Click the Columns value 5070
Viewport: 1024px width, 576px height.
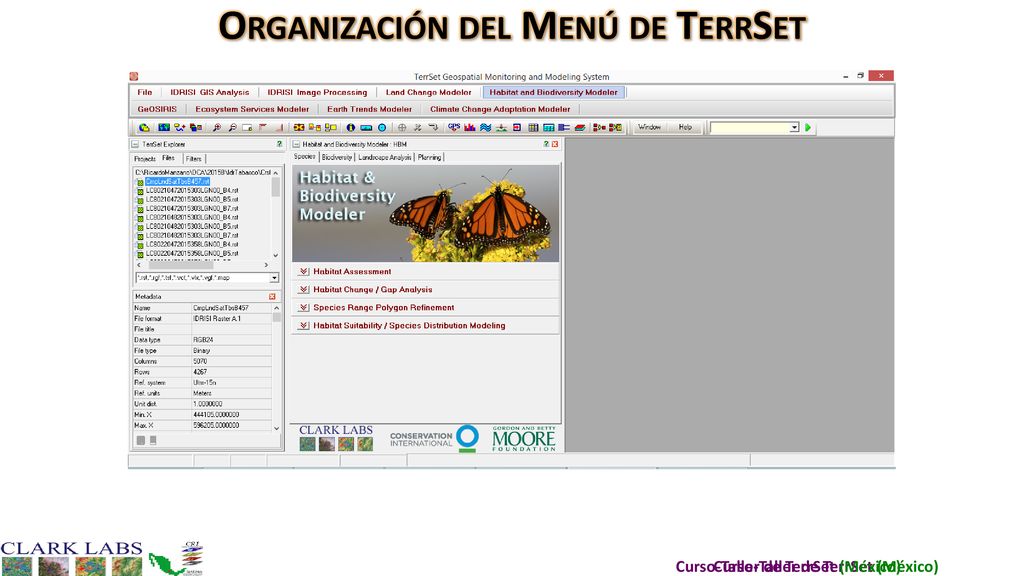(x=200, y=361)
